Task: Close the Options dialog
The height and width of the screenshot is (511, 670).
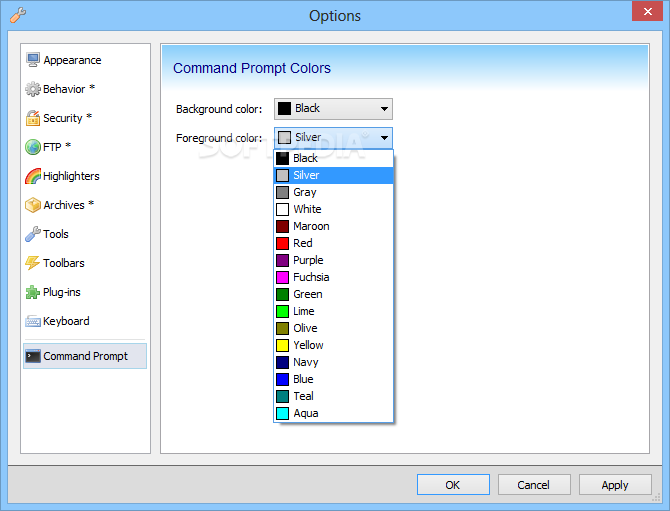Action: [x=647, y=12]
